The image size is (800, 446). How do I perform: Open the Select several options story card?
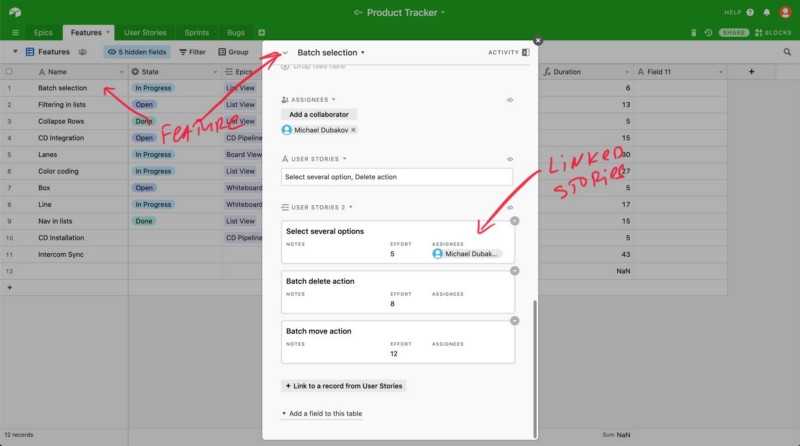coord(397,242)
